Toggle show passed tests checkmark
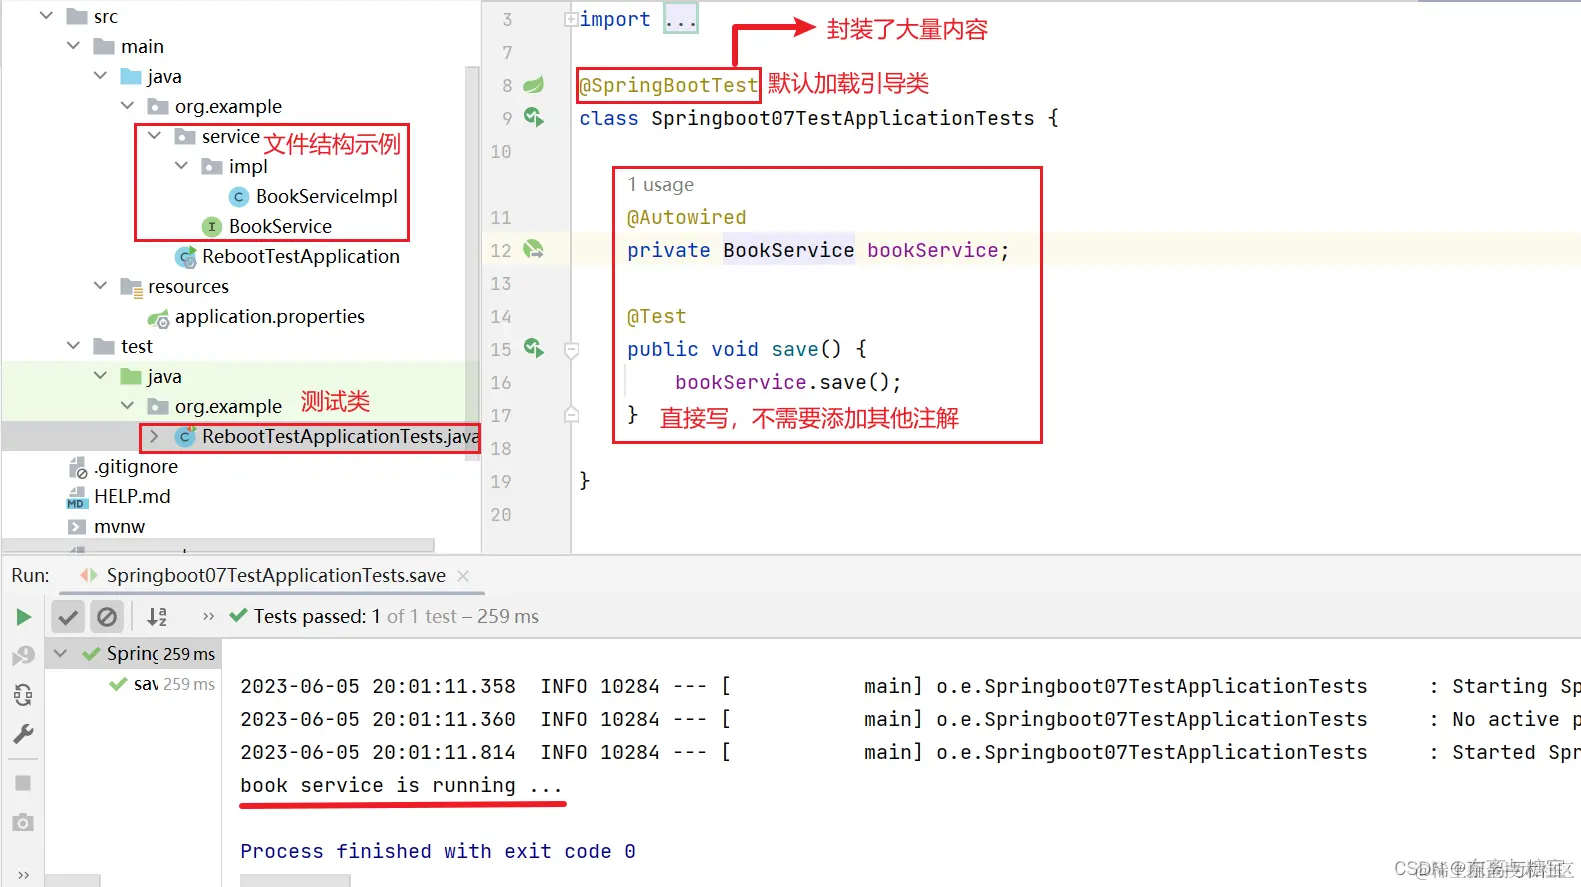 point(68,617)
